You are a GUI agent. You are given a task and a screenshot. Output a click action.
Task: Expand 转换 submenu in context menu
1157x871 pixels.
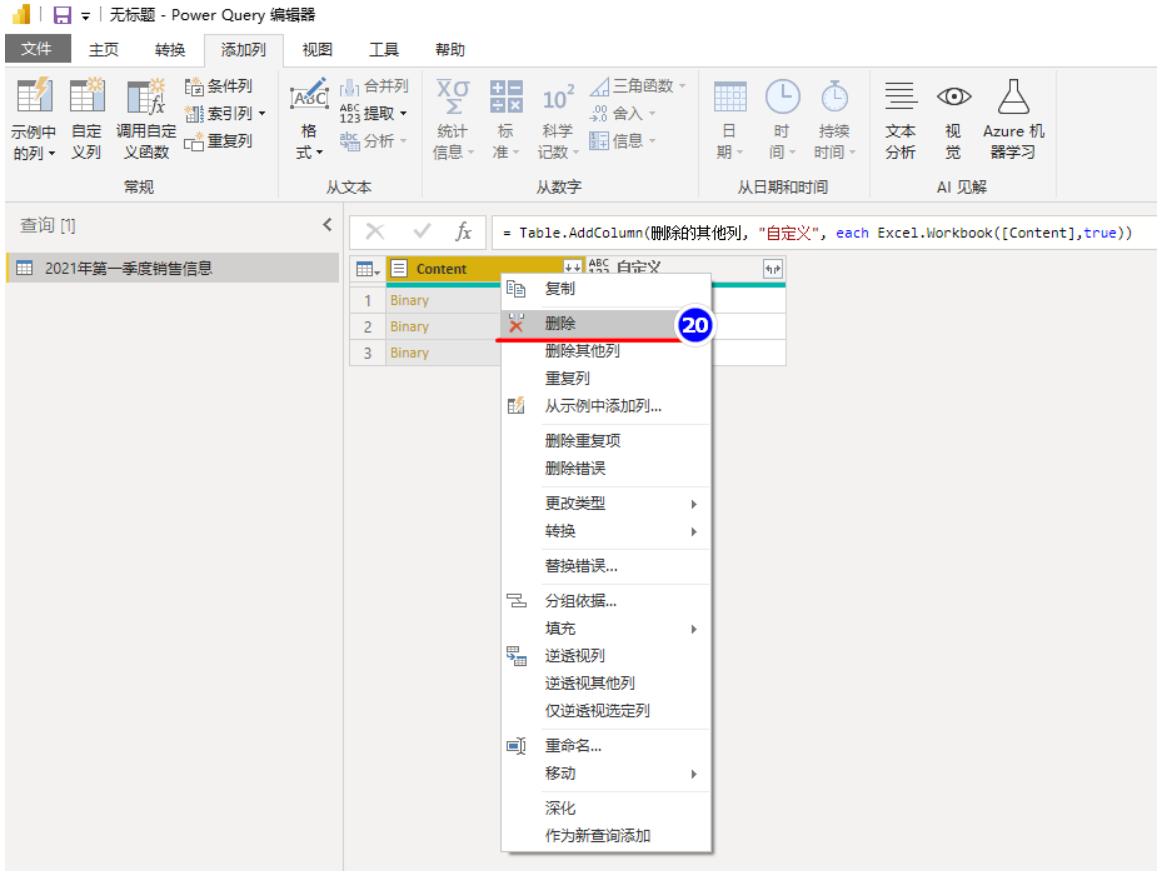[606, 531]
